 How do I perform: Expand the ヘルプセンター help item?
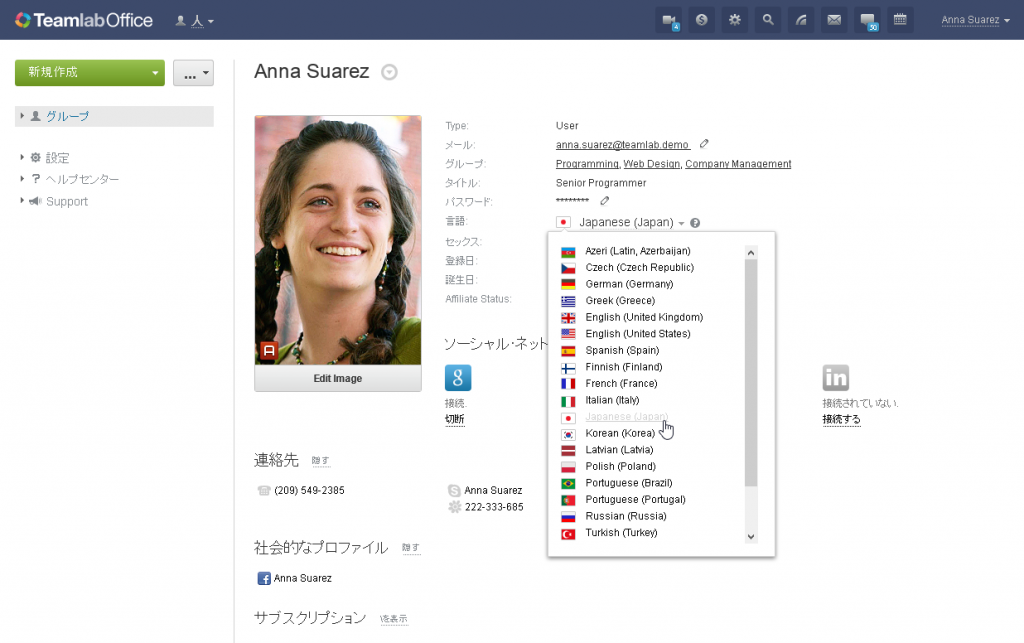22,179
